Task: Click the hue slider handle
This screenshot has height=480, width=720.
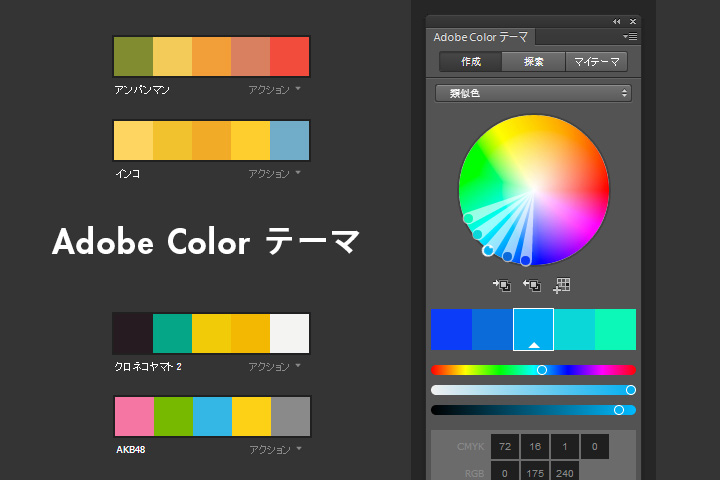Action: click(542, 370)
